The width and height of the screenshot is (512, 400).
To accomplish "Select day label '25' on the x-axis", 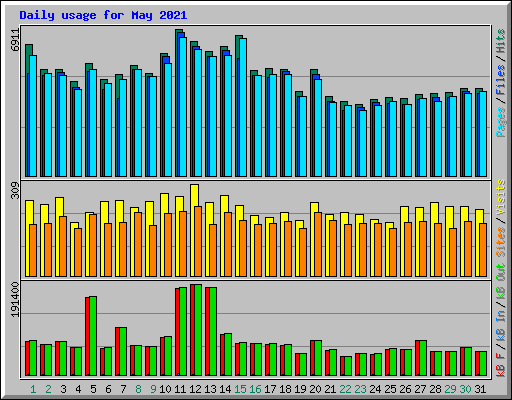I will pyautogui.click(x=390, y=389).
